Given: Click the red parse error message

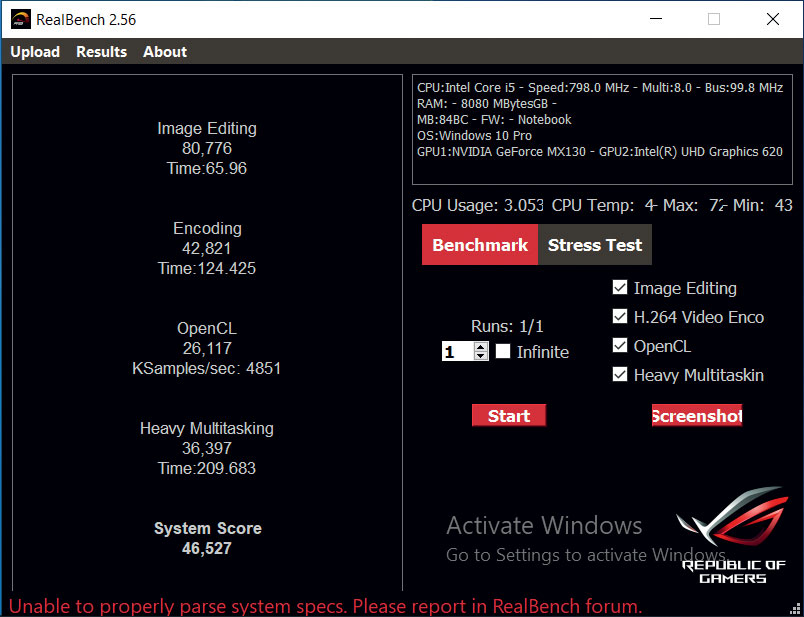Looking at the screenshot, I should (x=326, y=607).
